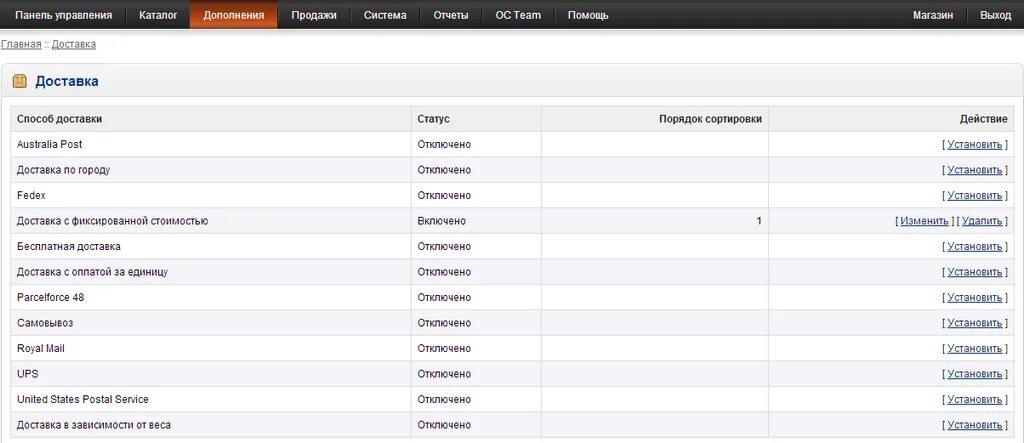
Task: Select the Самовывоз row name
Action: click(x=45, y=323)
